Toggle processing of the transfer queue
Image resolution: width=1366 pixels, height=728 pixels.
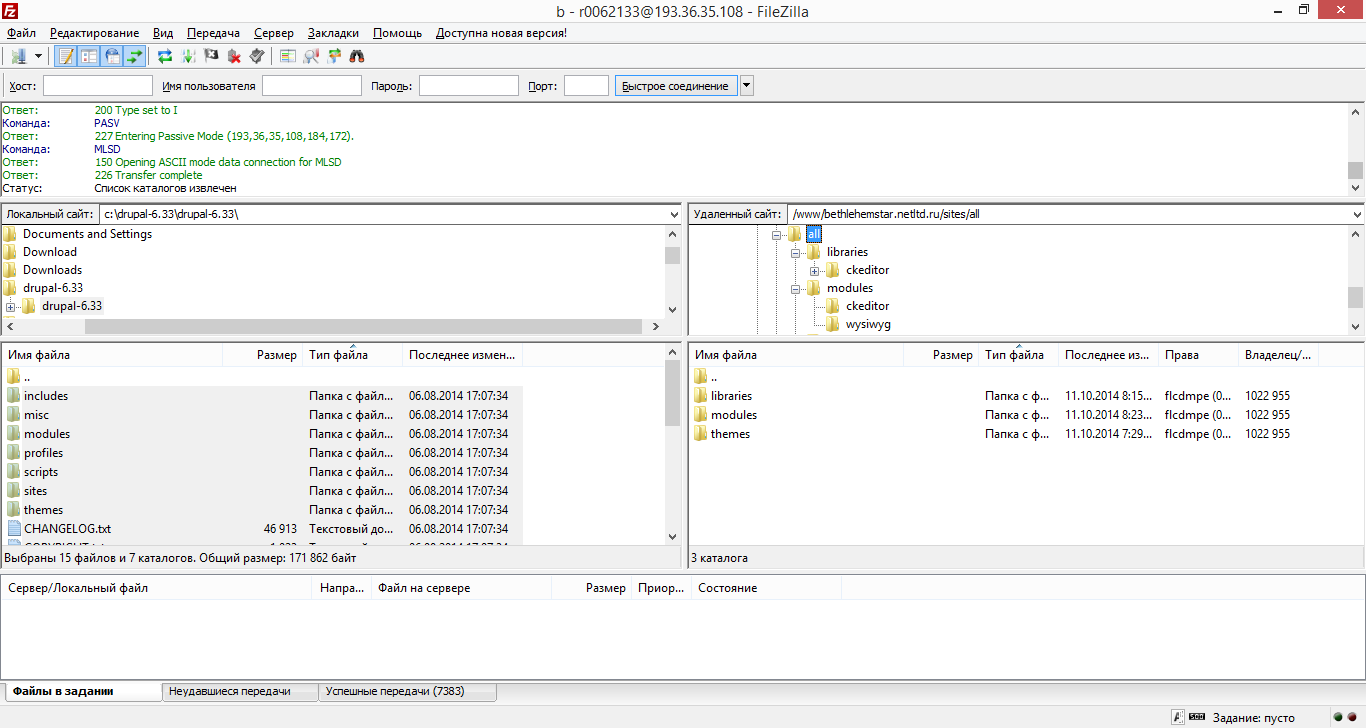(189, 56)
